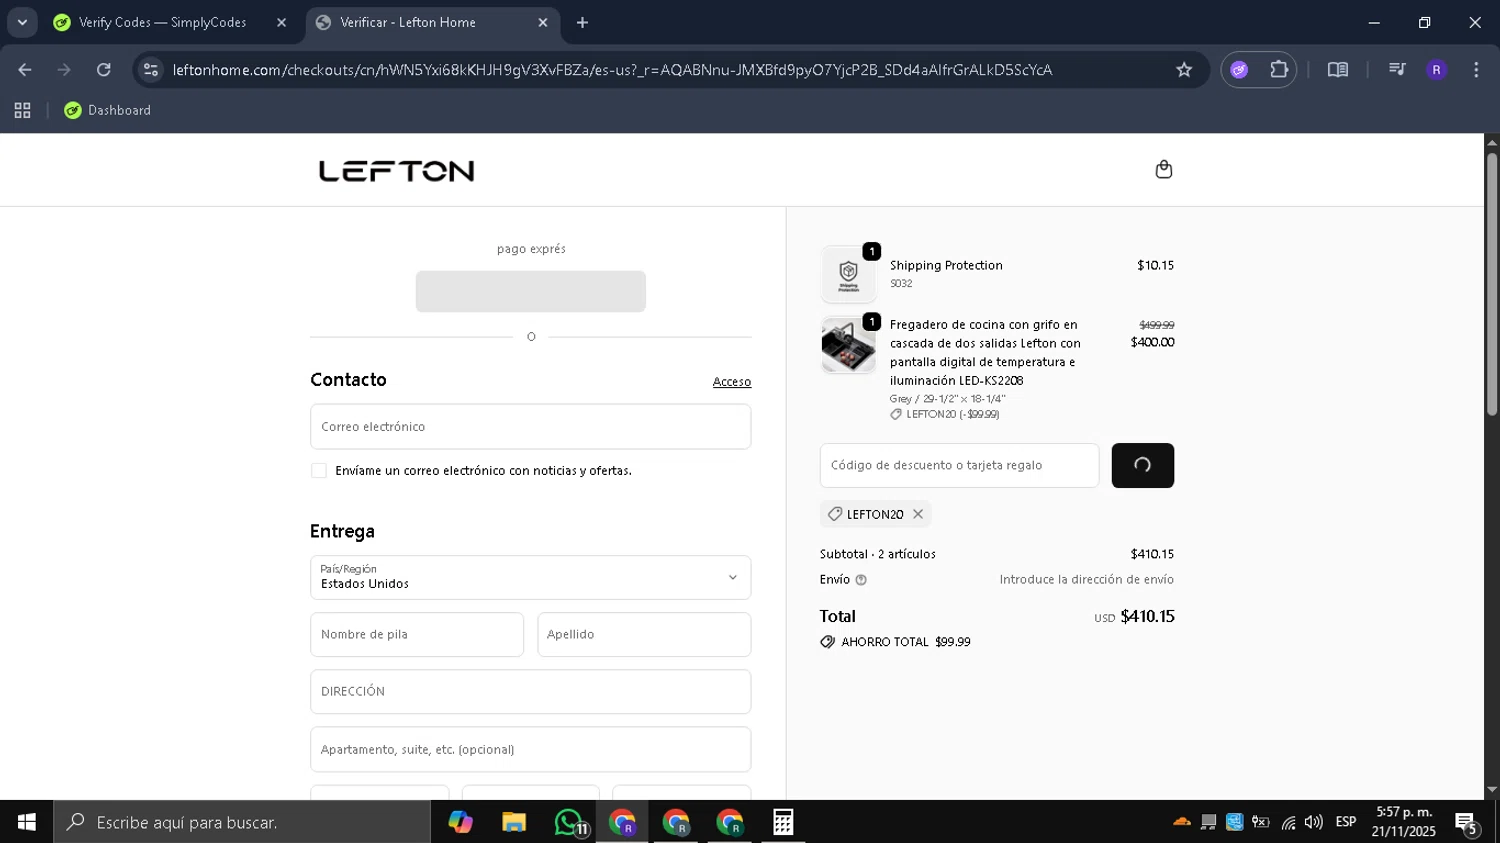Close the Verificar - Lefton Home tab
The image size is (1500, 843).
point(543,22)
